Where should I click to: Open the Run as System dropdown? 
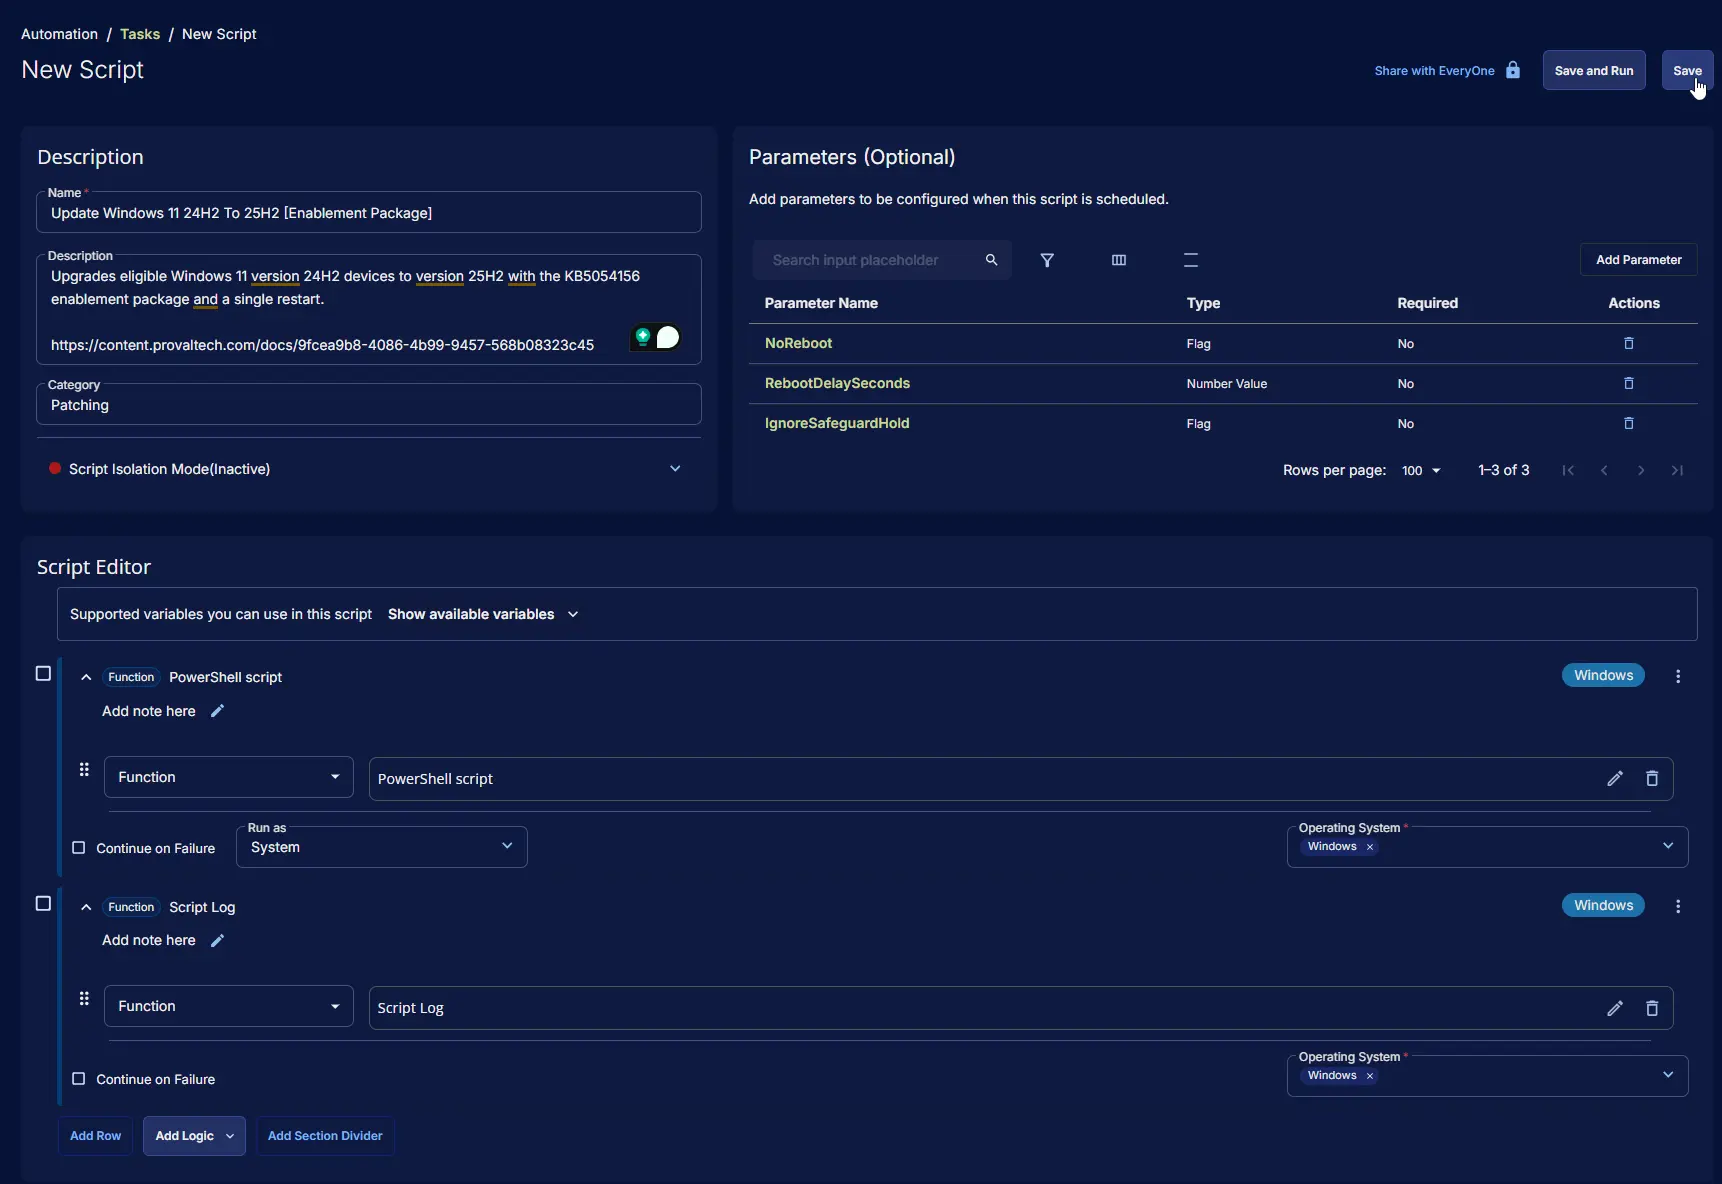tap(382, 847)
